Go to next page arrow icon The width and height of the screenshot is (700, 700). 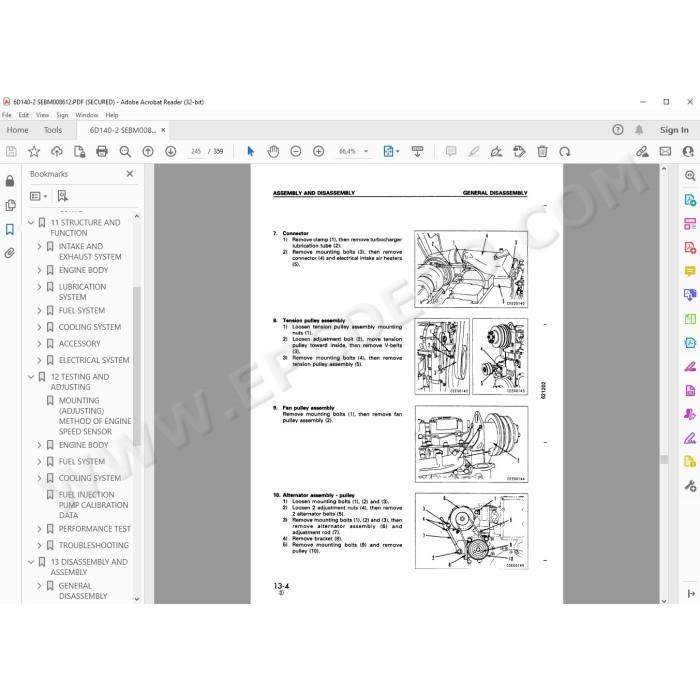(171, 152)
